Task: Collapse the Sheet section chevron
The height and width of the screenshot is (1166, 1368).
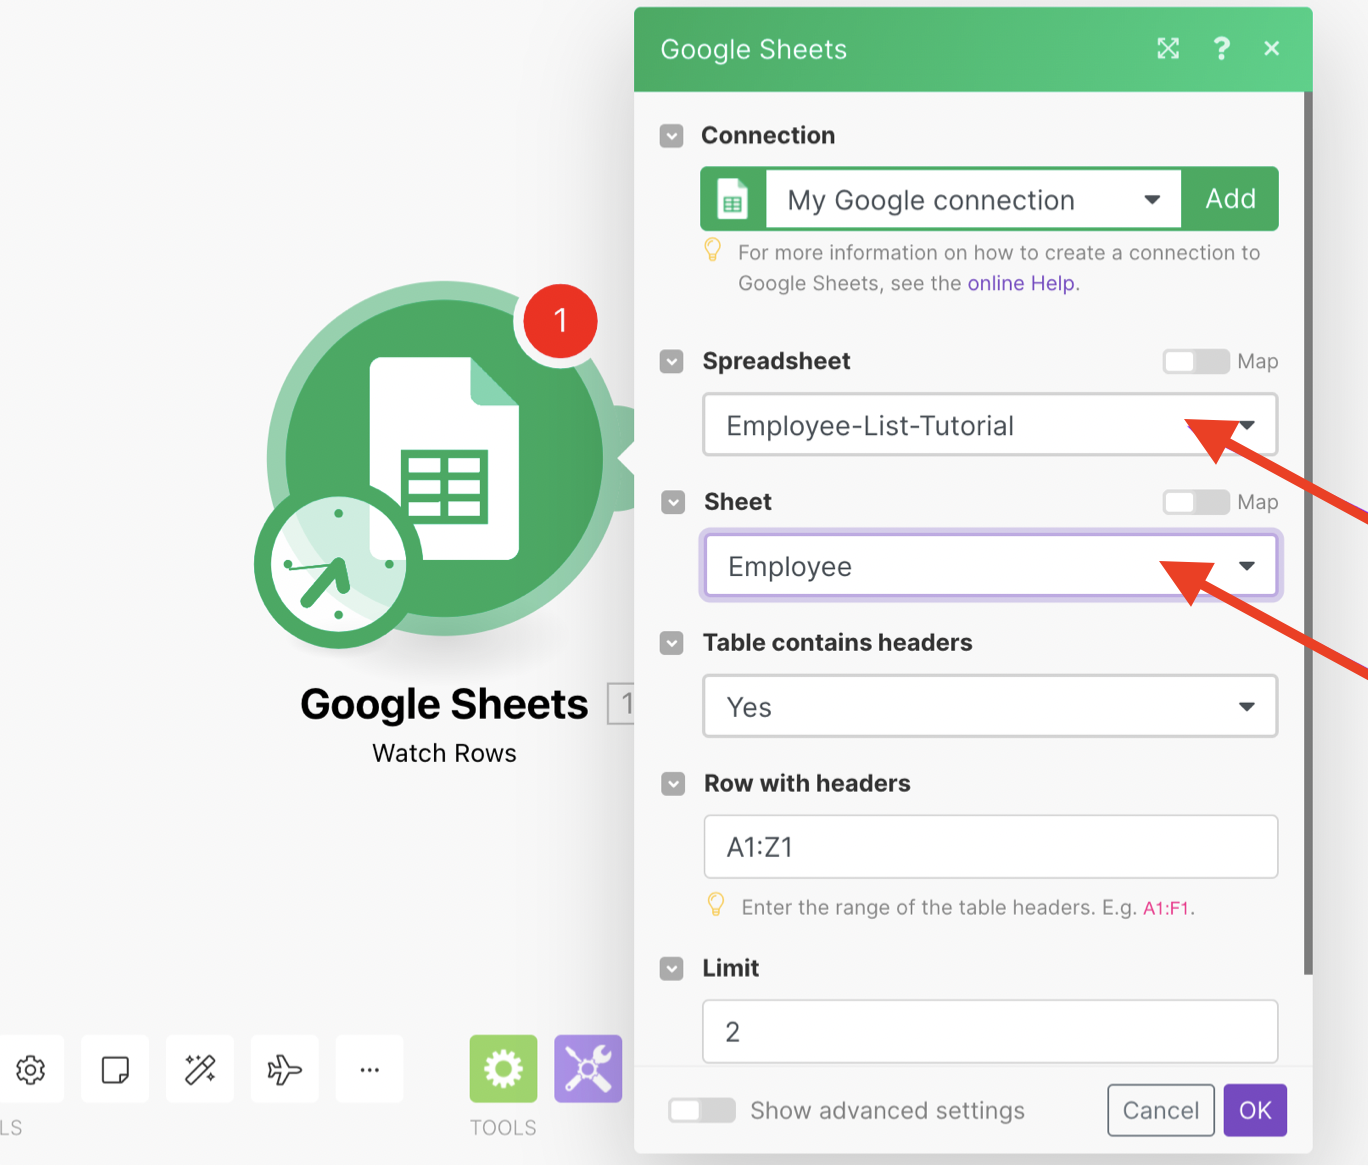Action: (x=673, y=502)
